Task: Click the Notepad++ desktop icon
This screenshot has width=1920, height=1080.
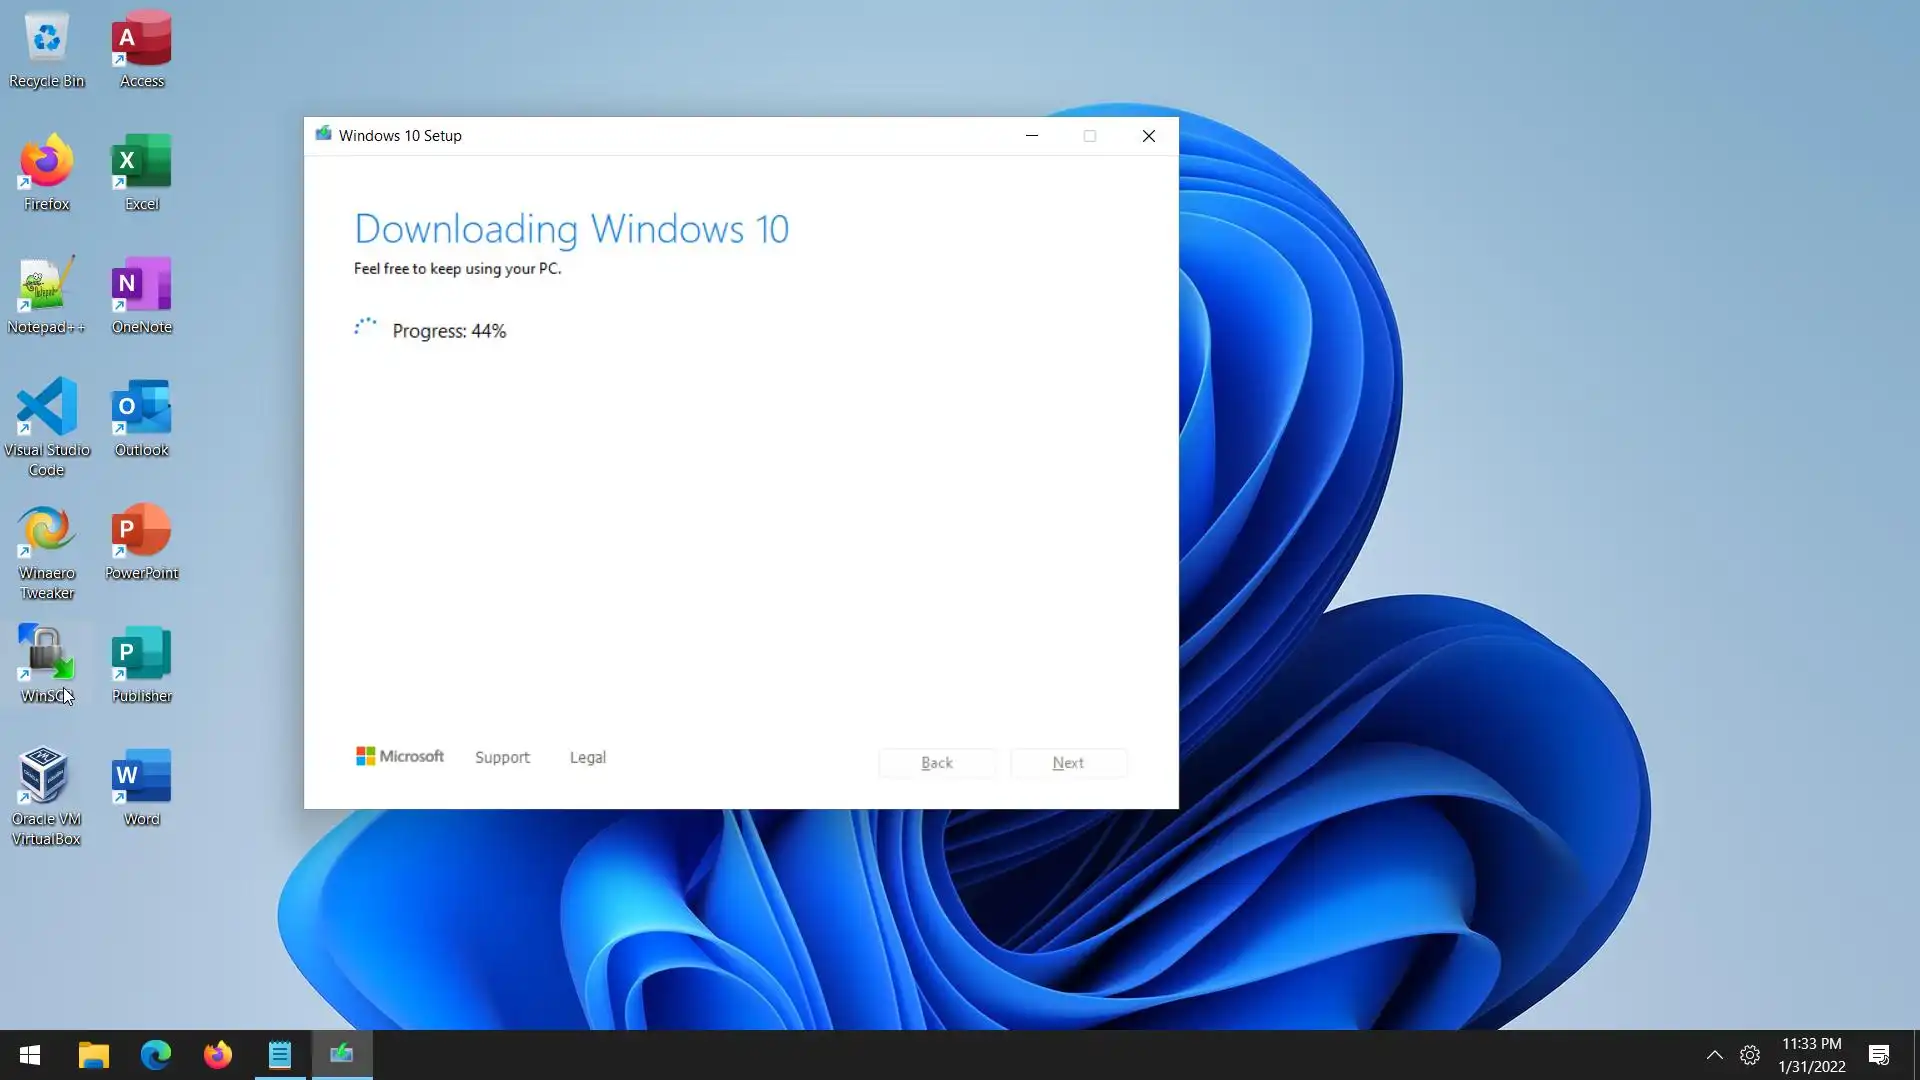Action: pos(46,286)
